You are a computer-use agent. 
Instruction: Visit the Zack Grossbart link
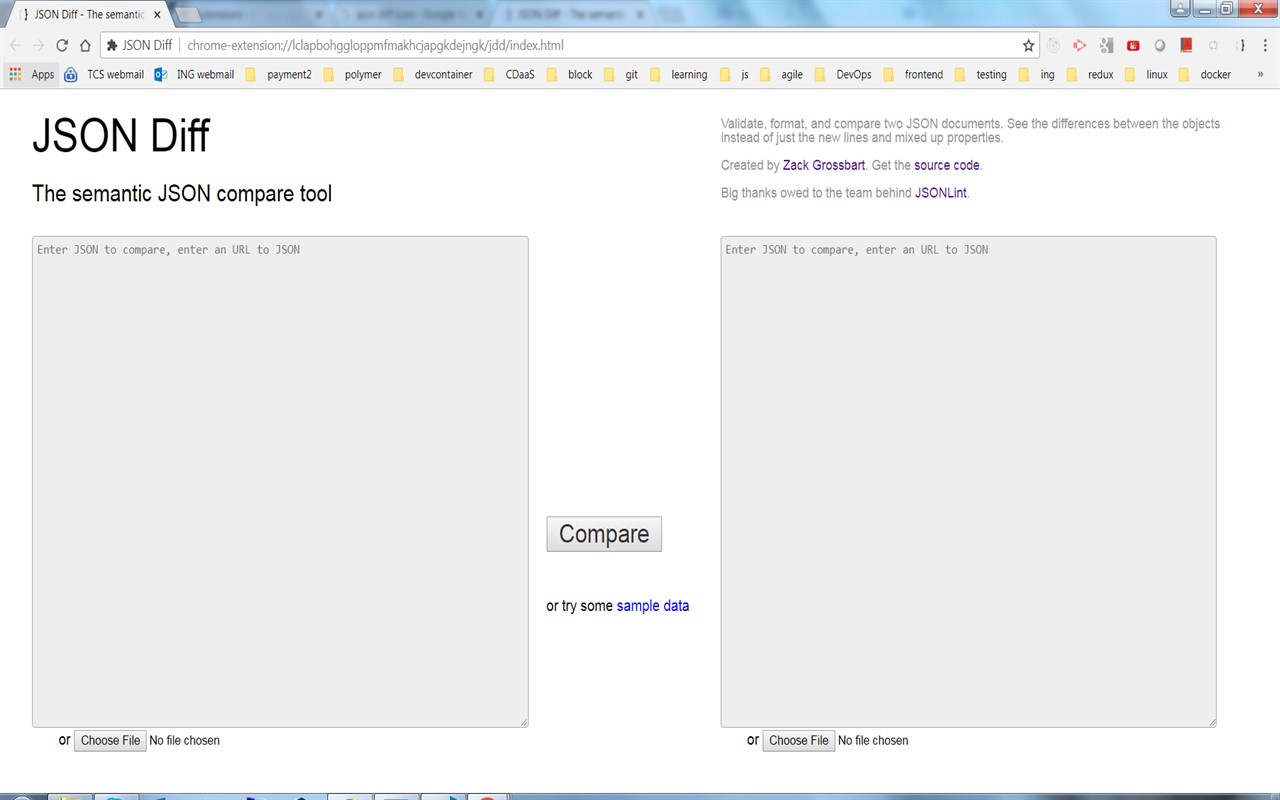(823, 165)
